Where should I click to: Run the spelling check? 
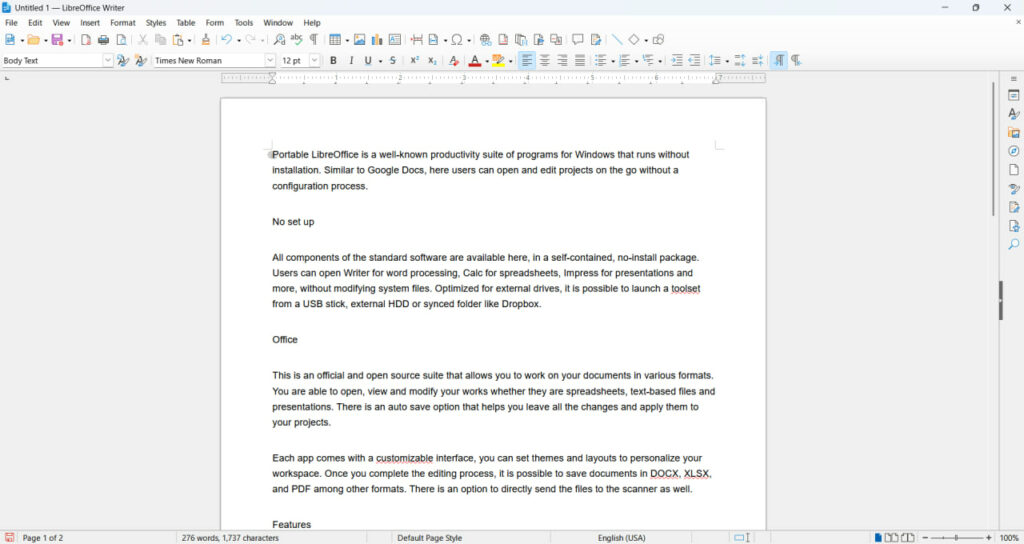(296, 40)
